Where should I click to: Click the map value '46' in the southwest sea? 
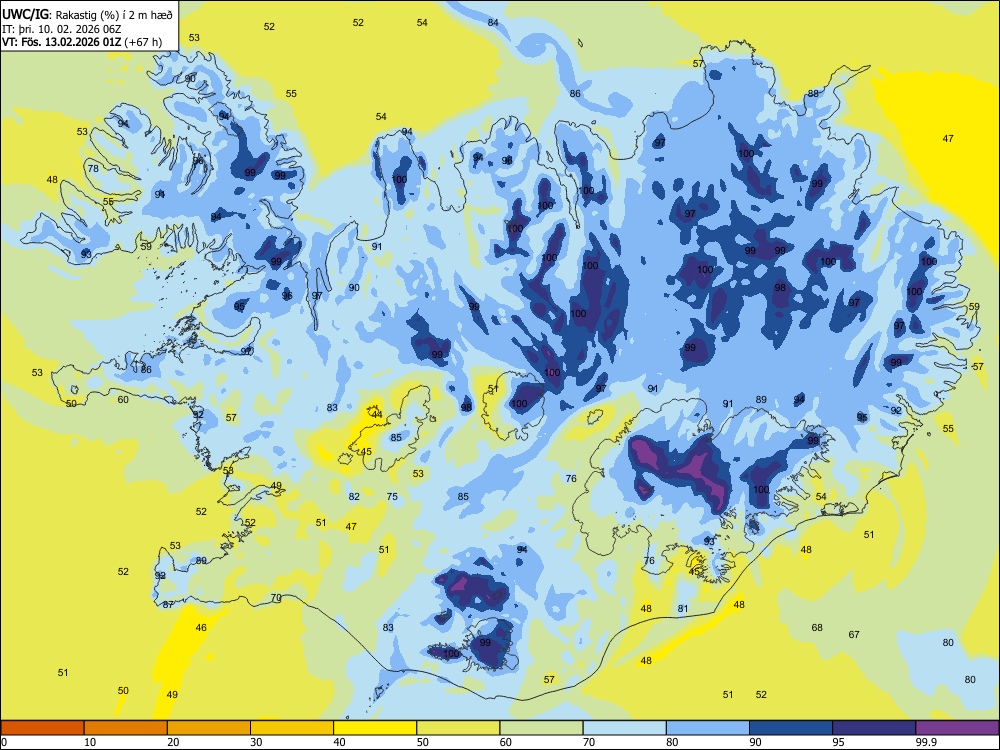[x=201, y=628]
